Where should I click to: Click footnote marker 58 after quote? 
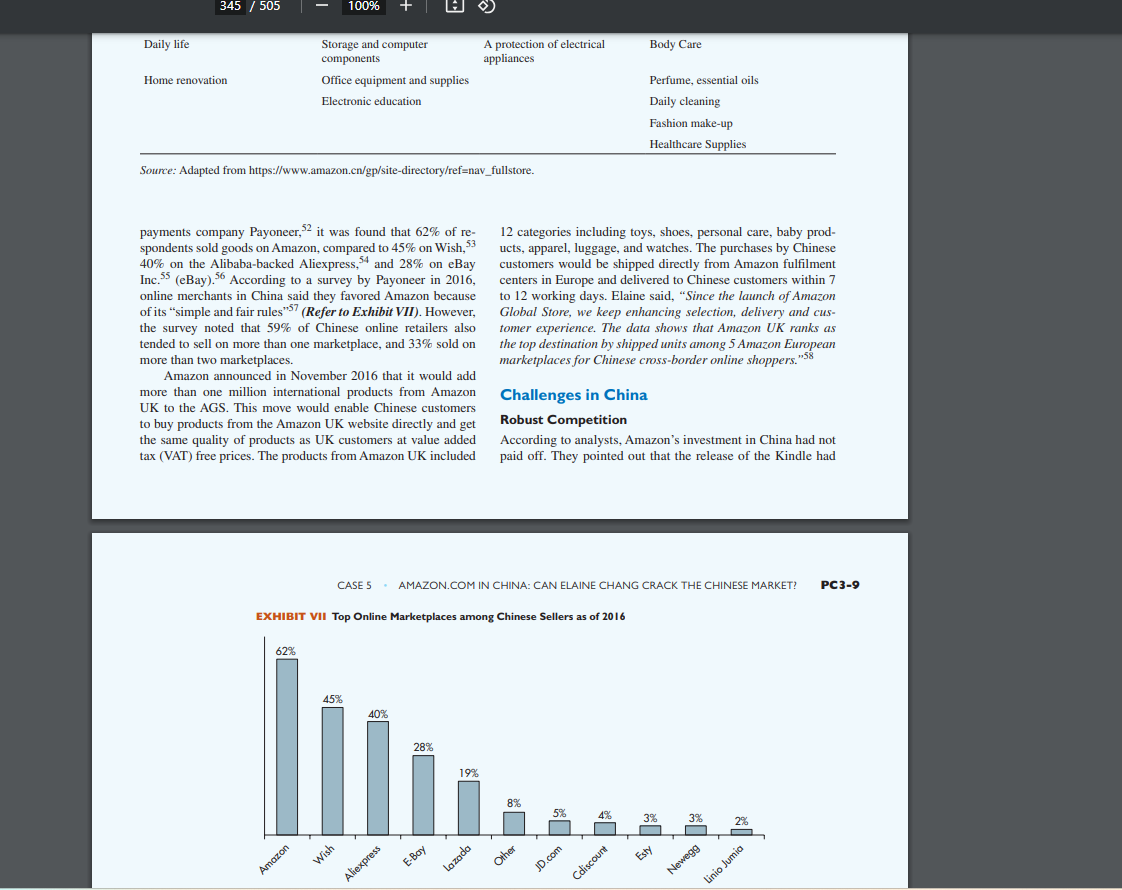click(x=808, y=356)
